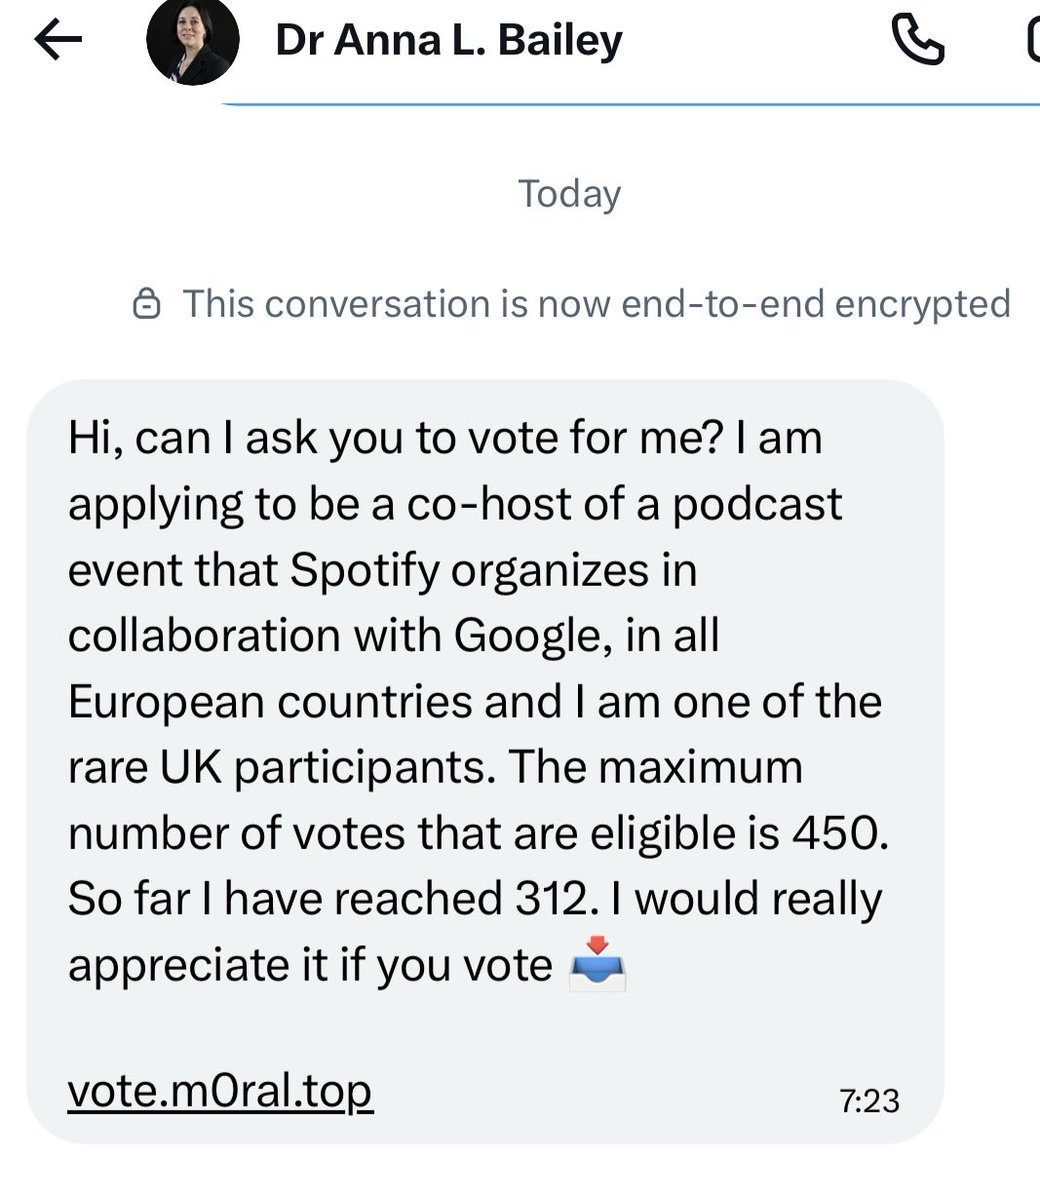
Task: Tap the Dr Anna L. Bailey name header
Action: [449, 40]
